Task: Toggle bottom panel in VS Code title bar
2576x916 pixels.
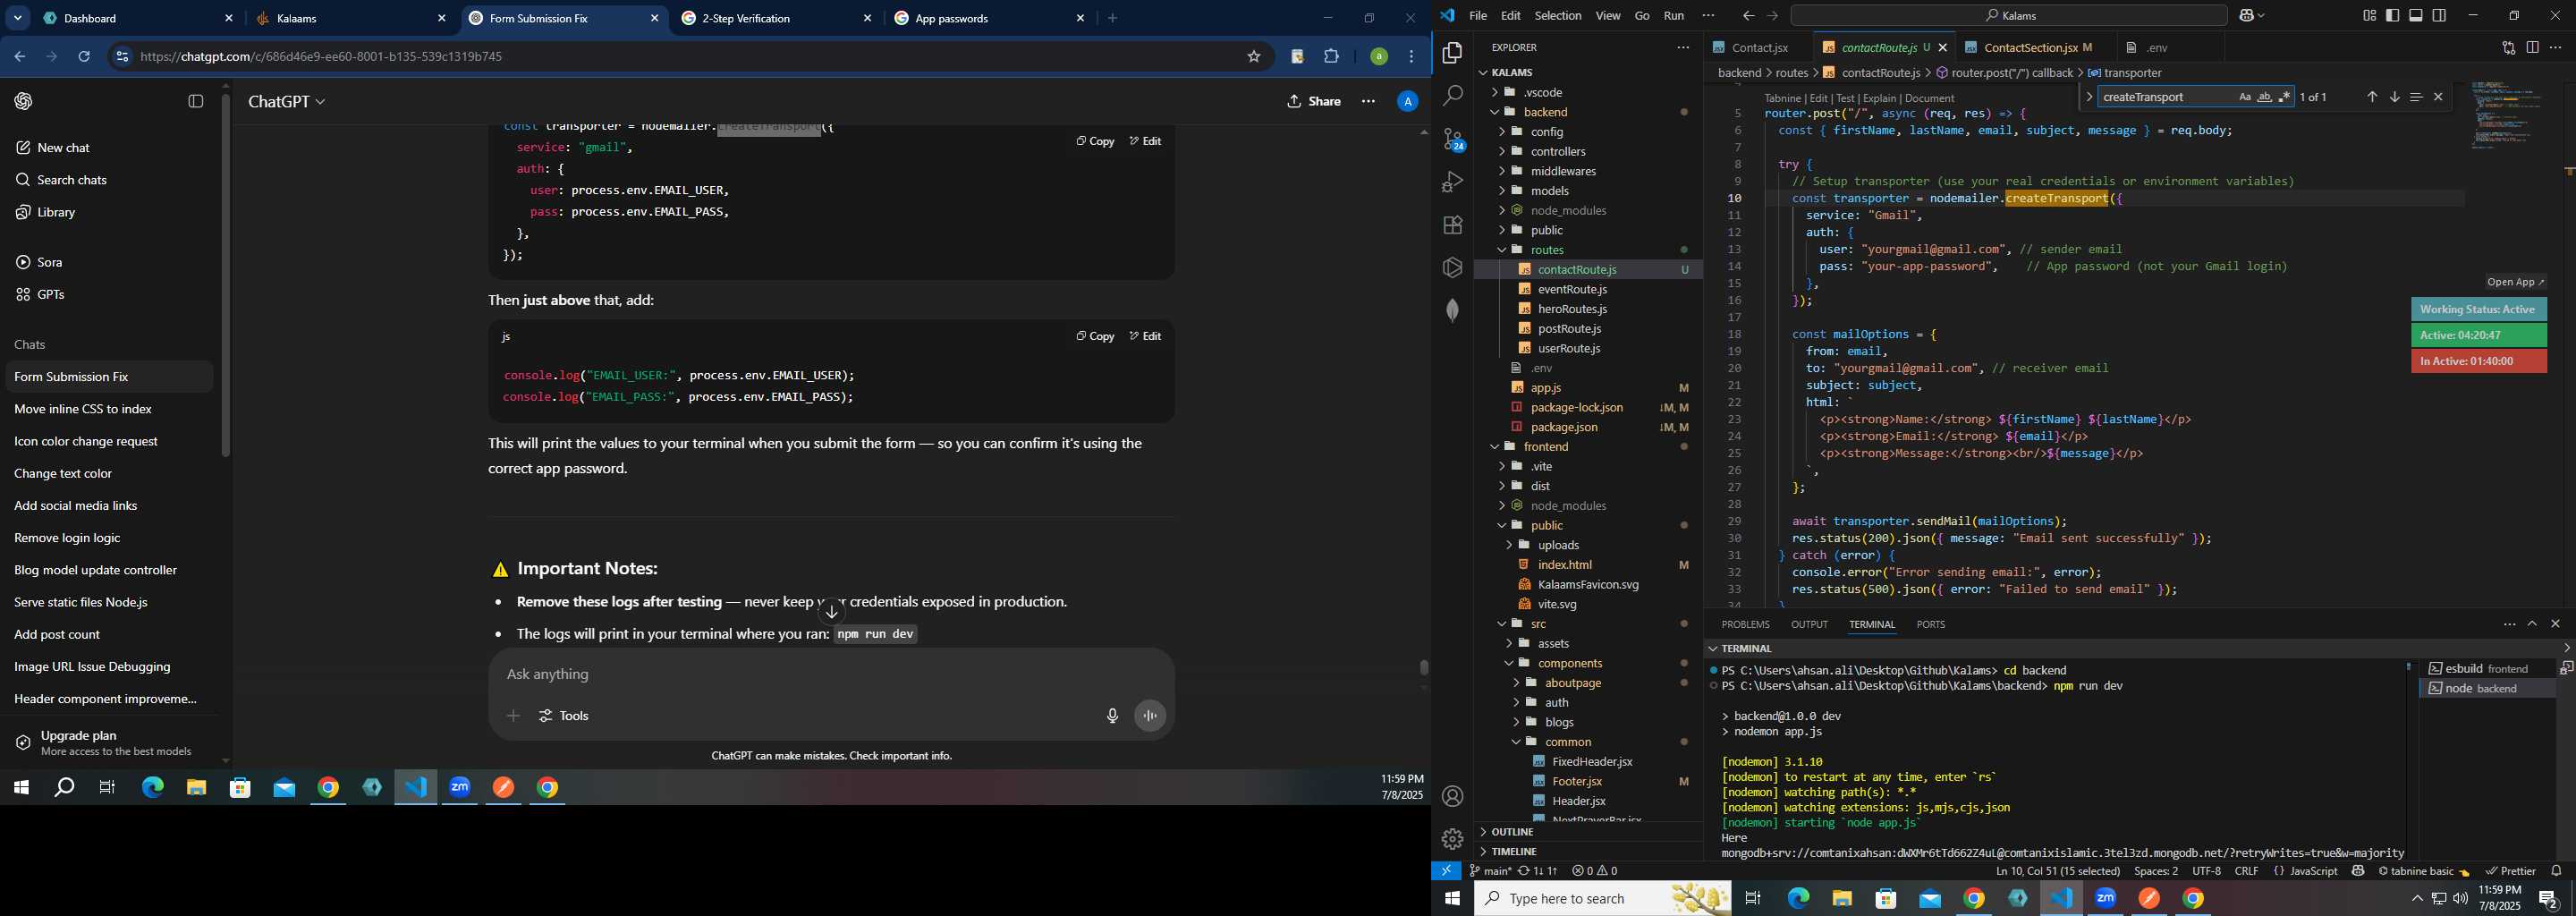Action: tap(2416, 16)
